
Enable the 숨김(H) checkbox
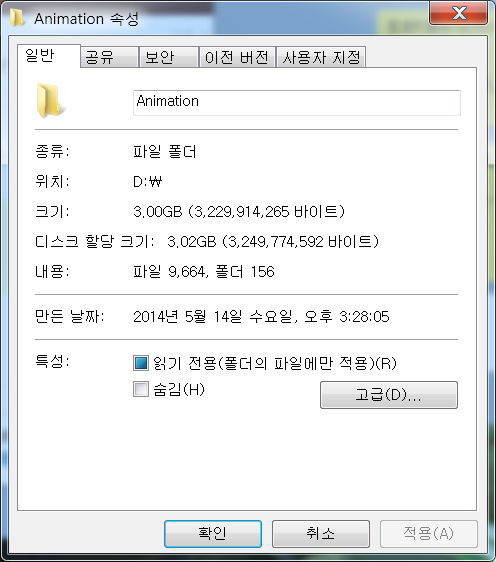(141, 389)
